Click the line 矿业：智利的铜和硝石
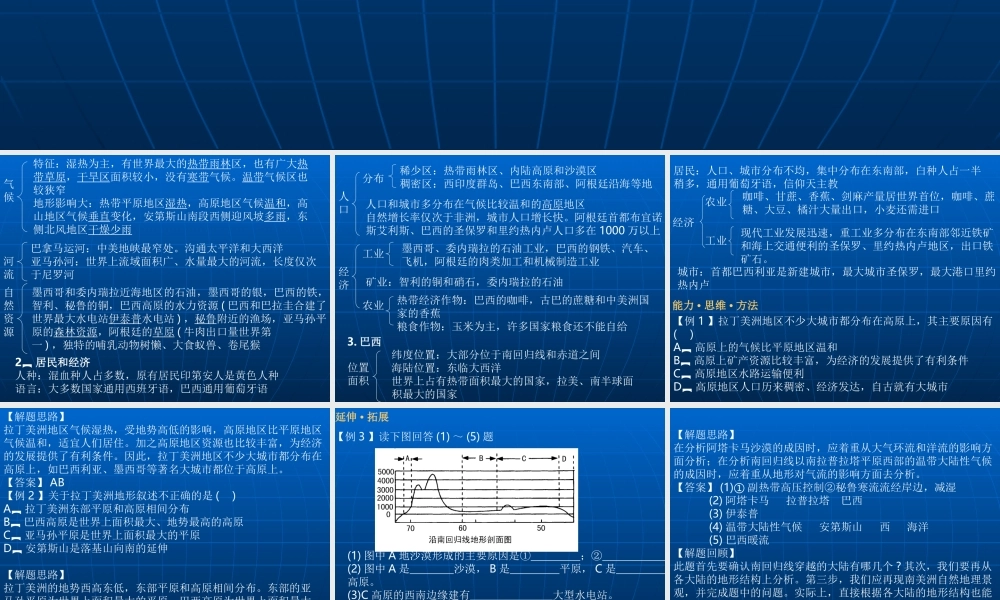Image resolution: width=1000 pixels, height=600 pixels. 464,282
